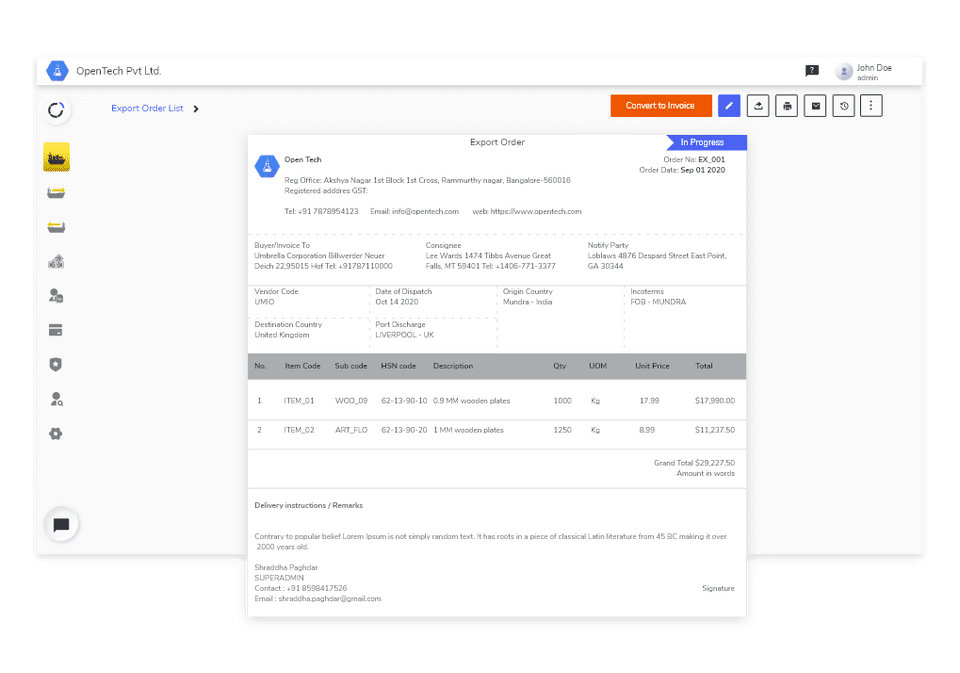Click the Unit Price column header
960x673 pixels.
[652, 366]
